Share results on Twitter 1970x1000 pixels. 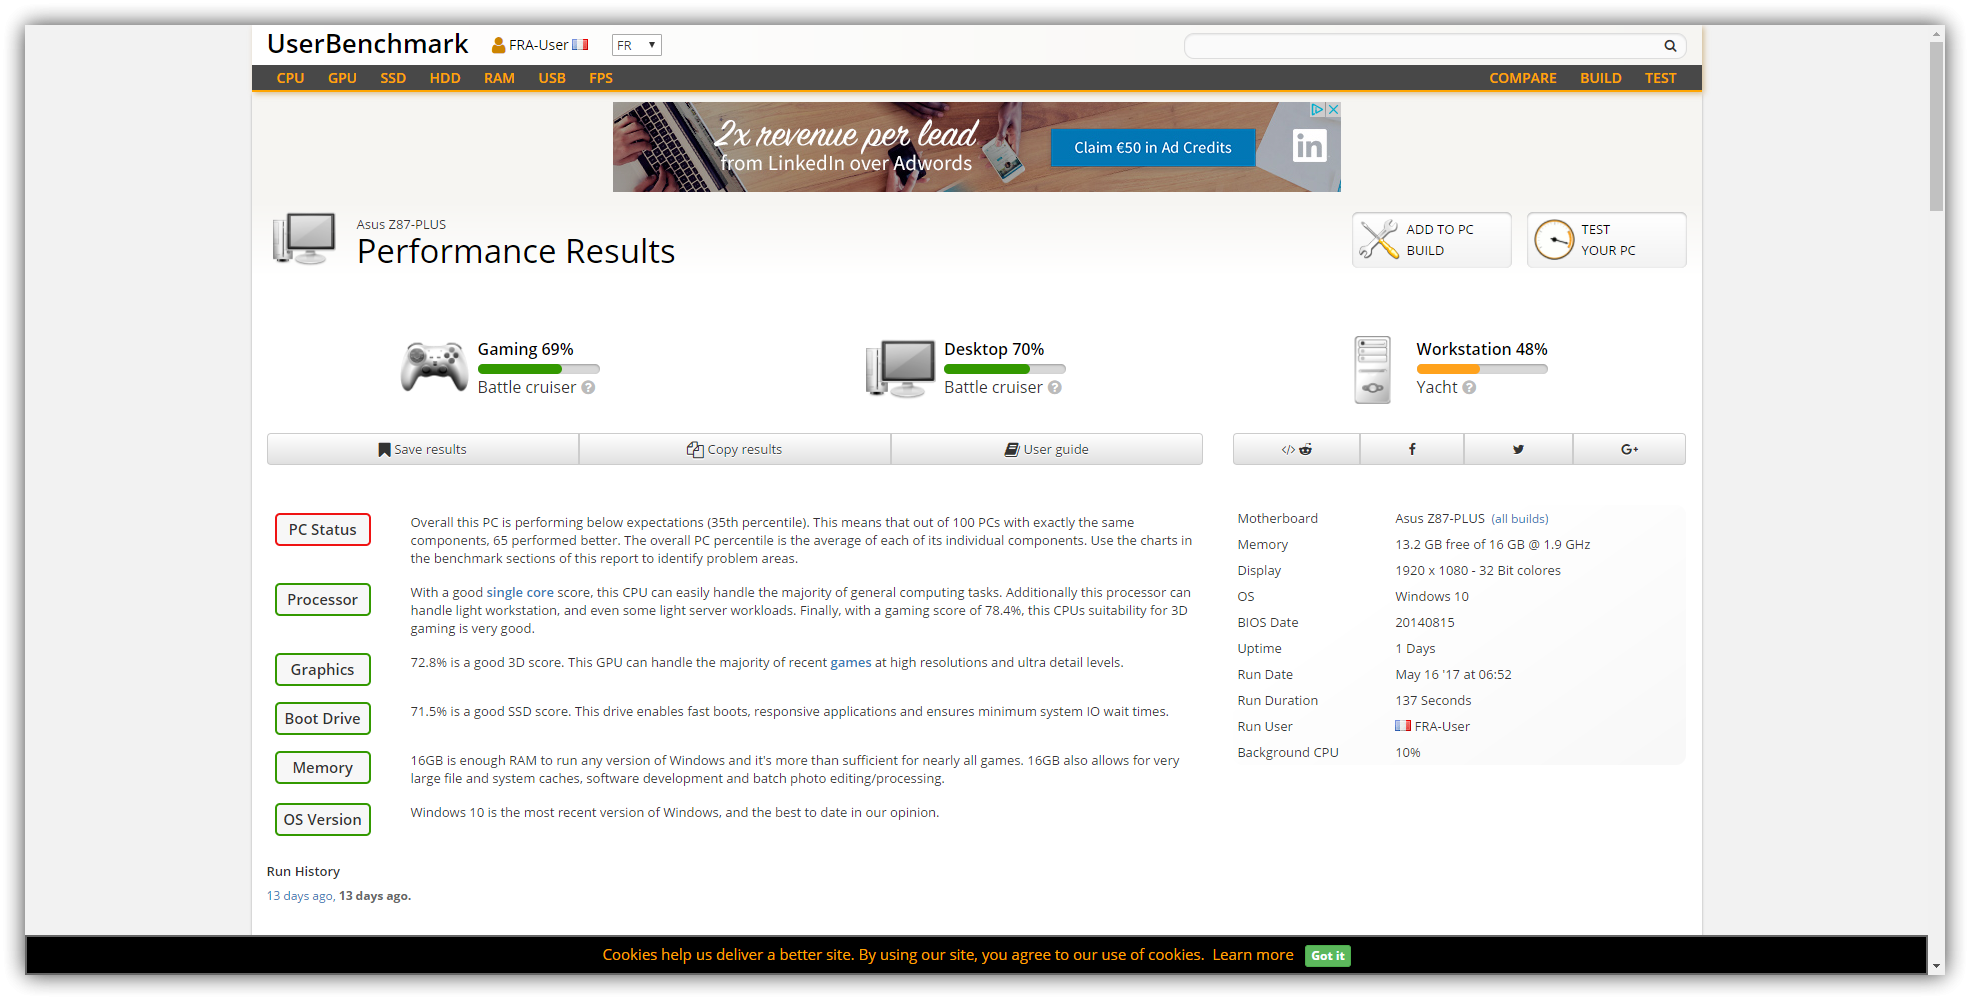1518,449
